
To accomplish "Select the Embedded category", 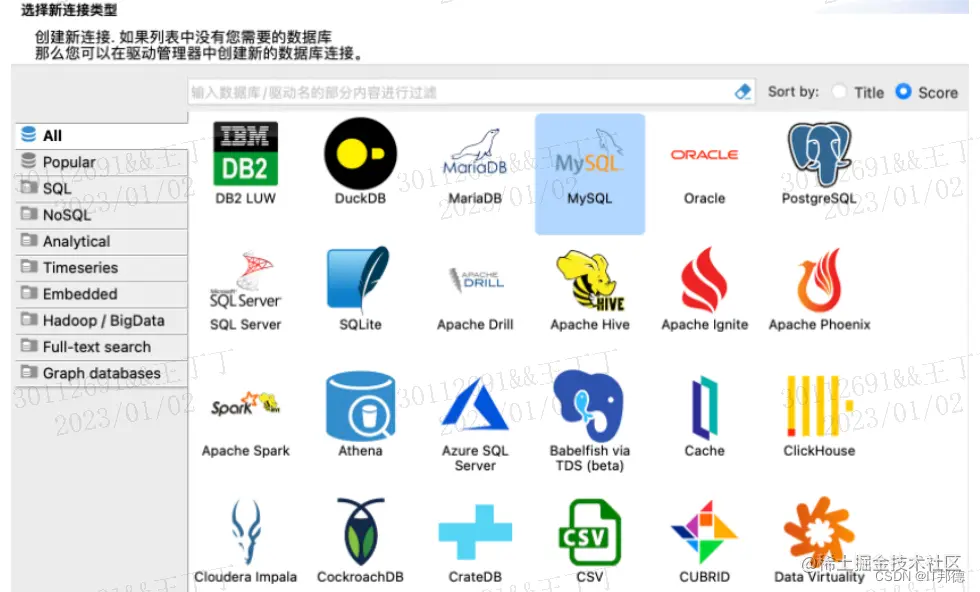I will coord(101,293).
